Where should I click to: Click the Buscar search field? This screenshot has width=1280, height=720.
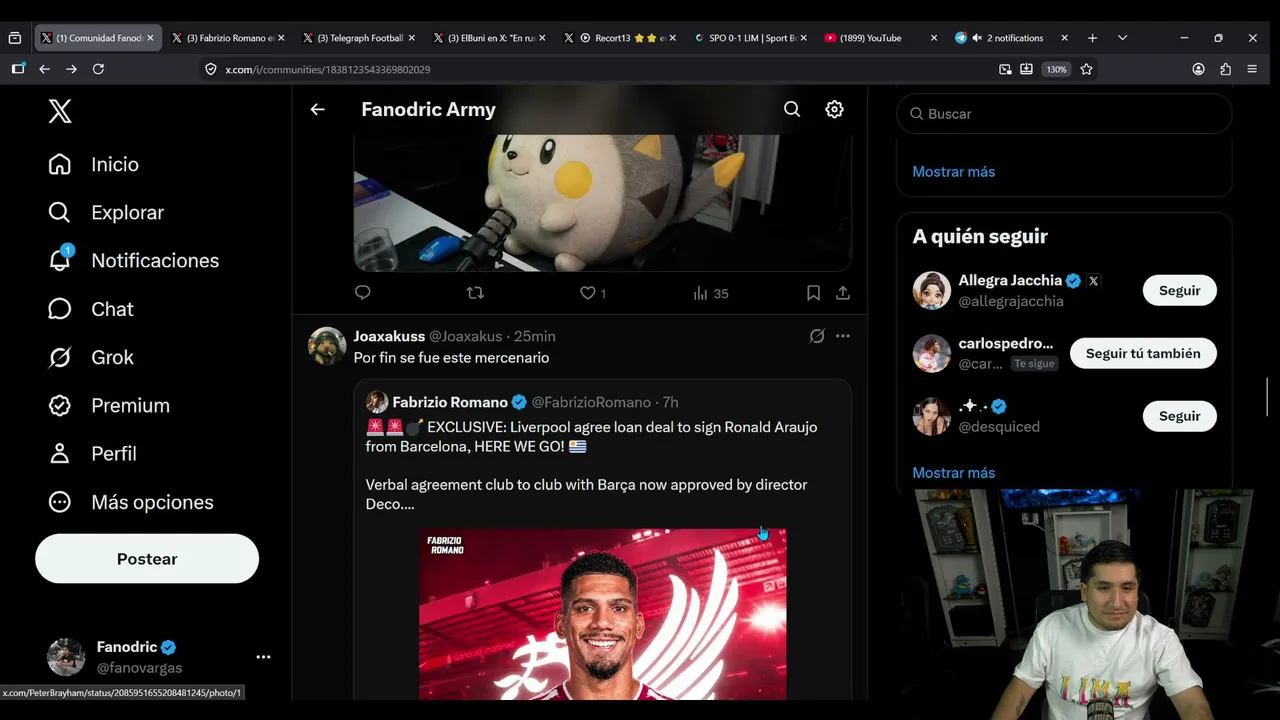(x=1064, y=114)
